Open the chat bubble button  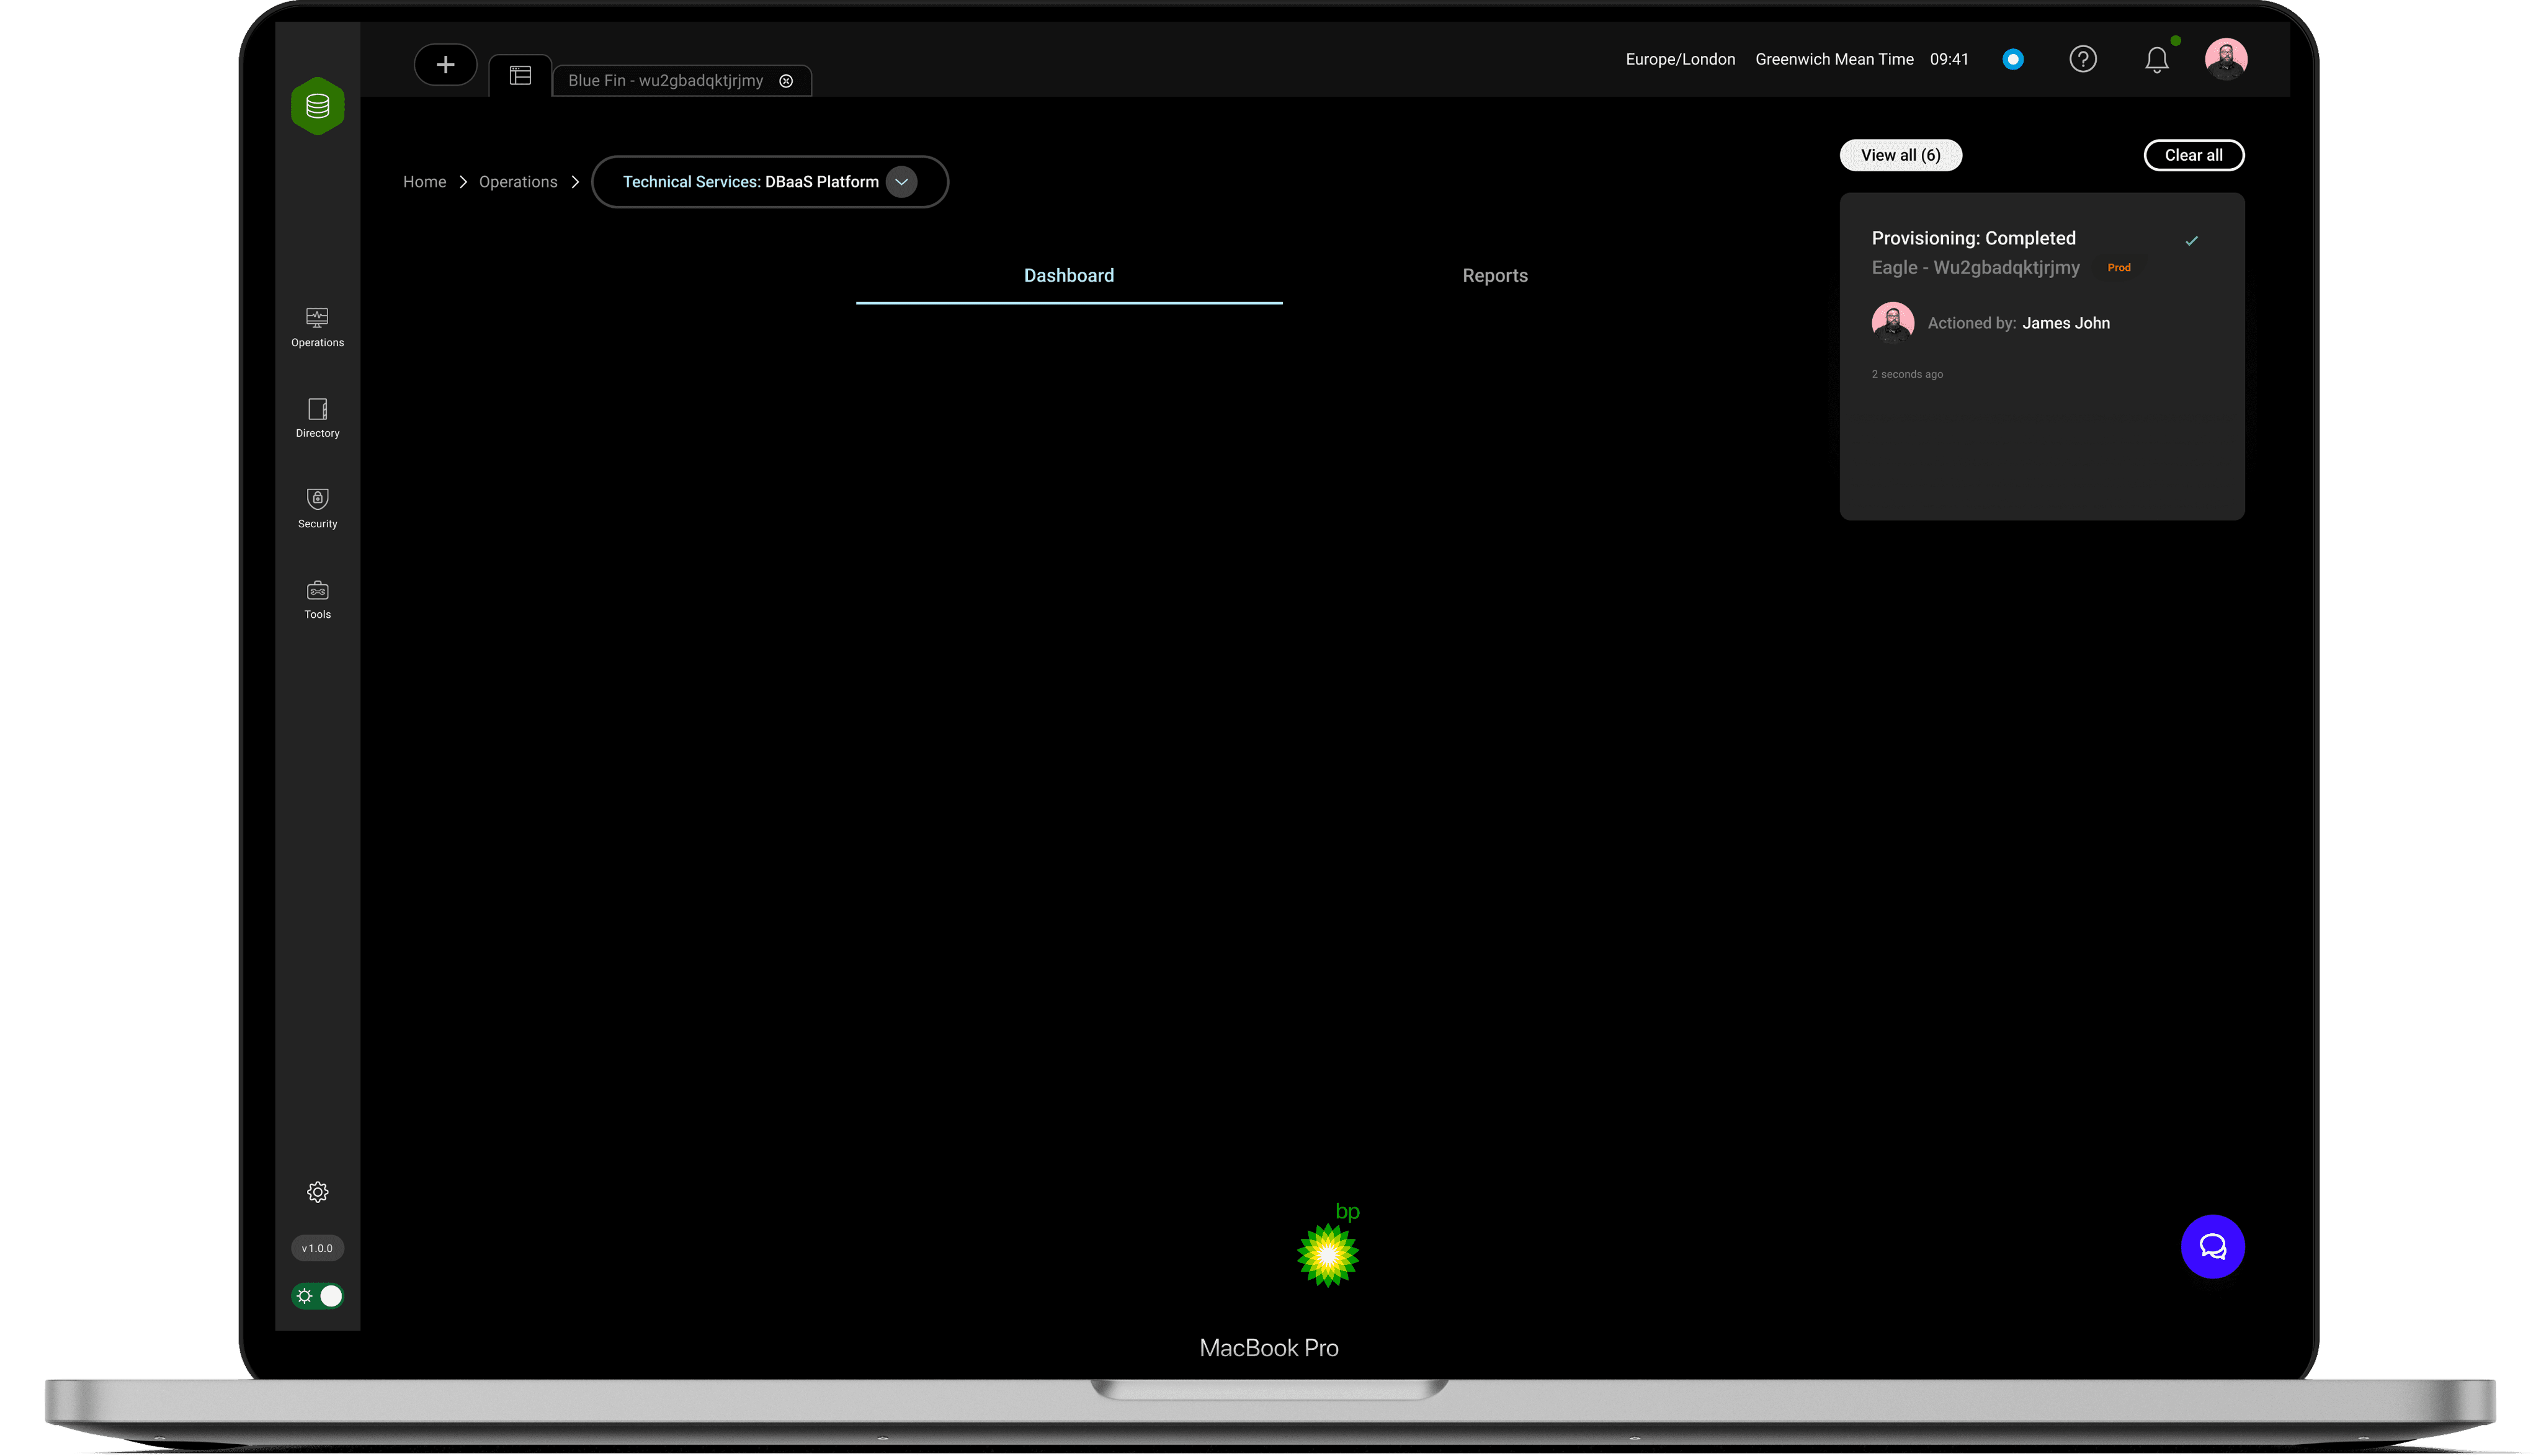click(2211, 1246)
